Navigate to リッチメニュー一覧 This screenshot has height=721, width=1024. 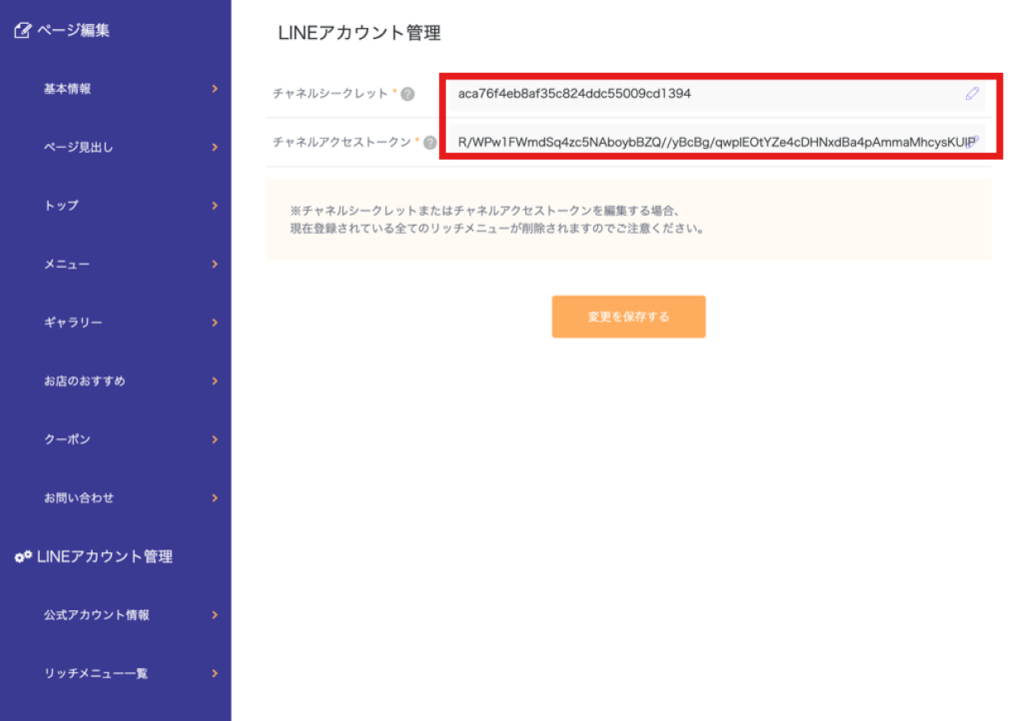[x=96, y=673]
